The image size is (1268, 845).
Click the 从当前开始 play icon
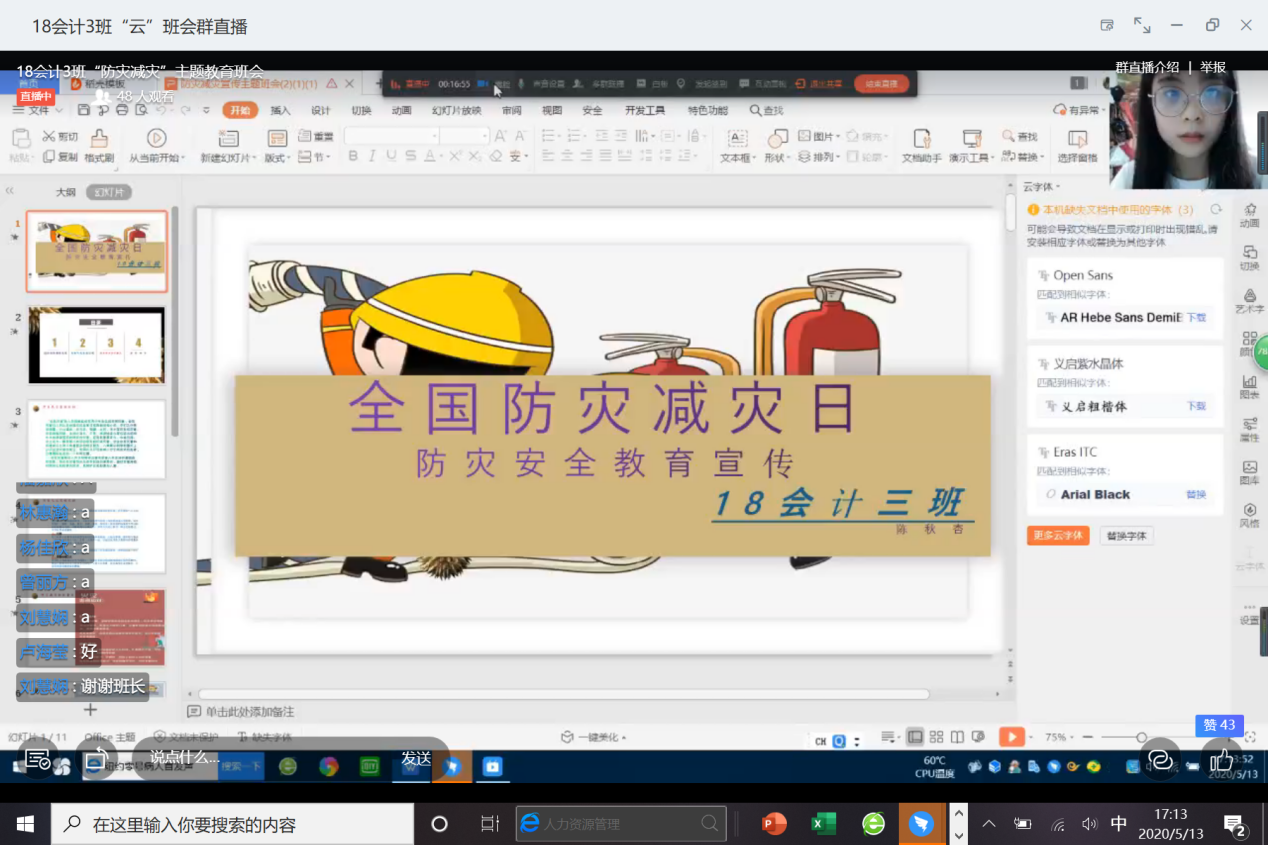tap(156, 138)
